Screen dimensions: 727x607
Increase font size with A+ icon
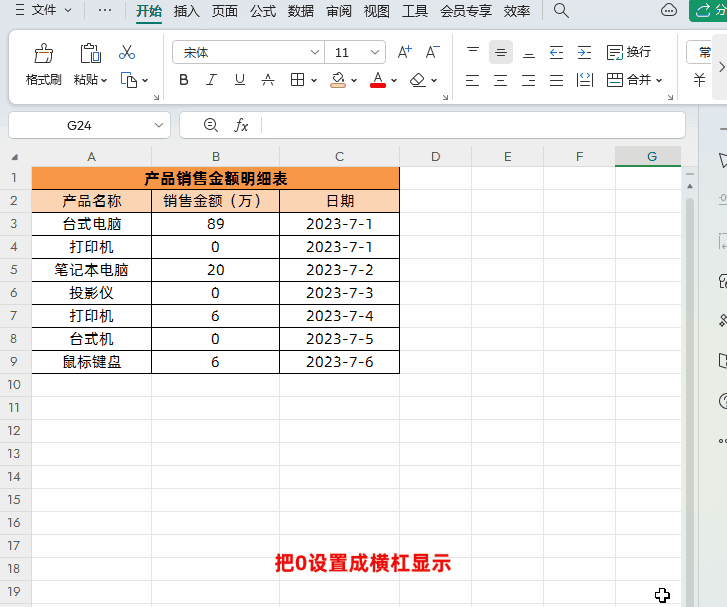[404, 52]
